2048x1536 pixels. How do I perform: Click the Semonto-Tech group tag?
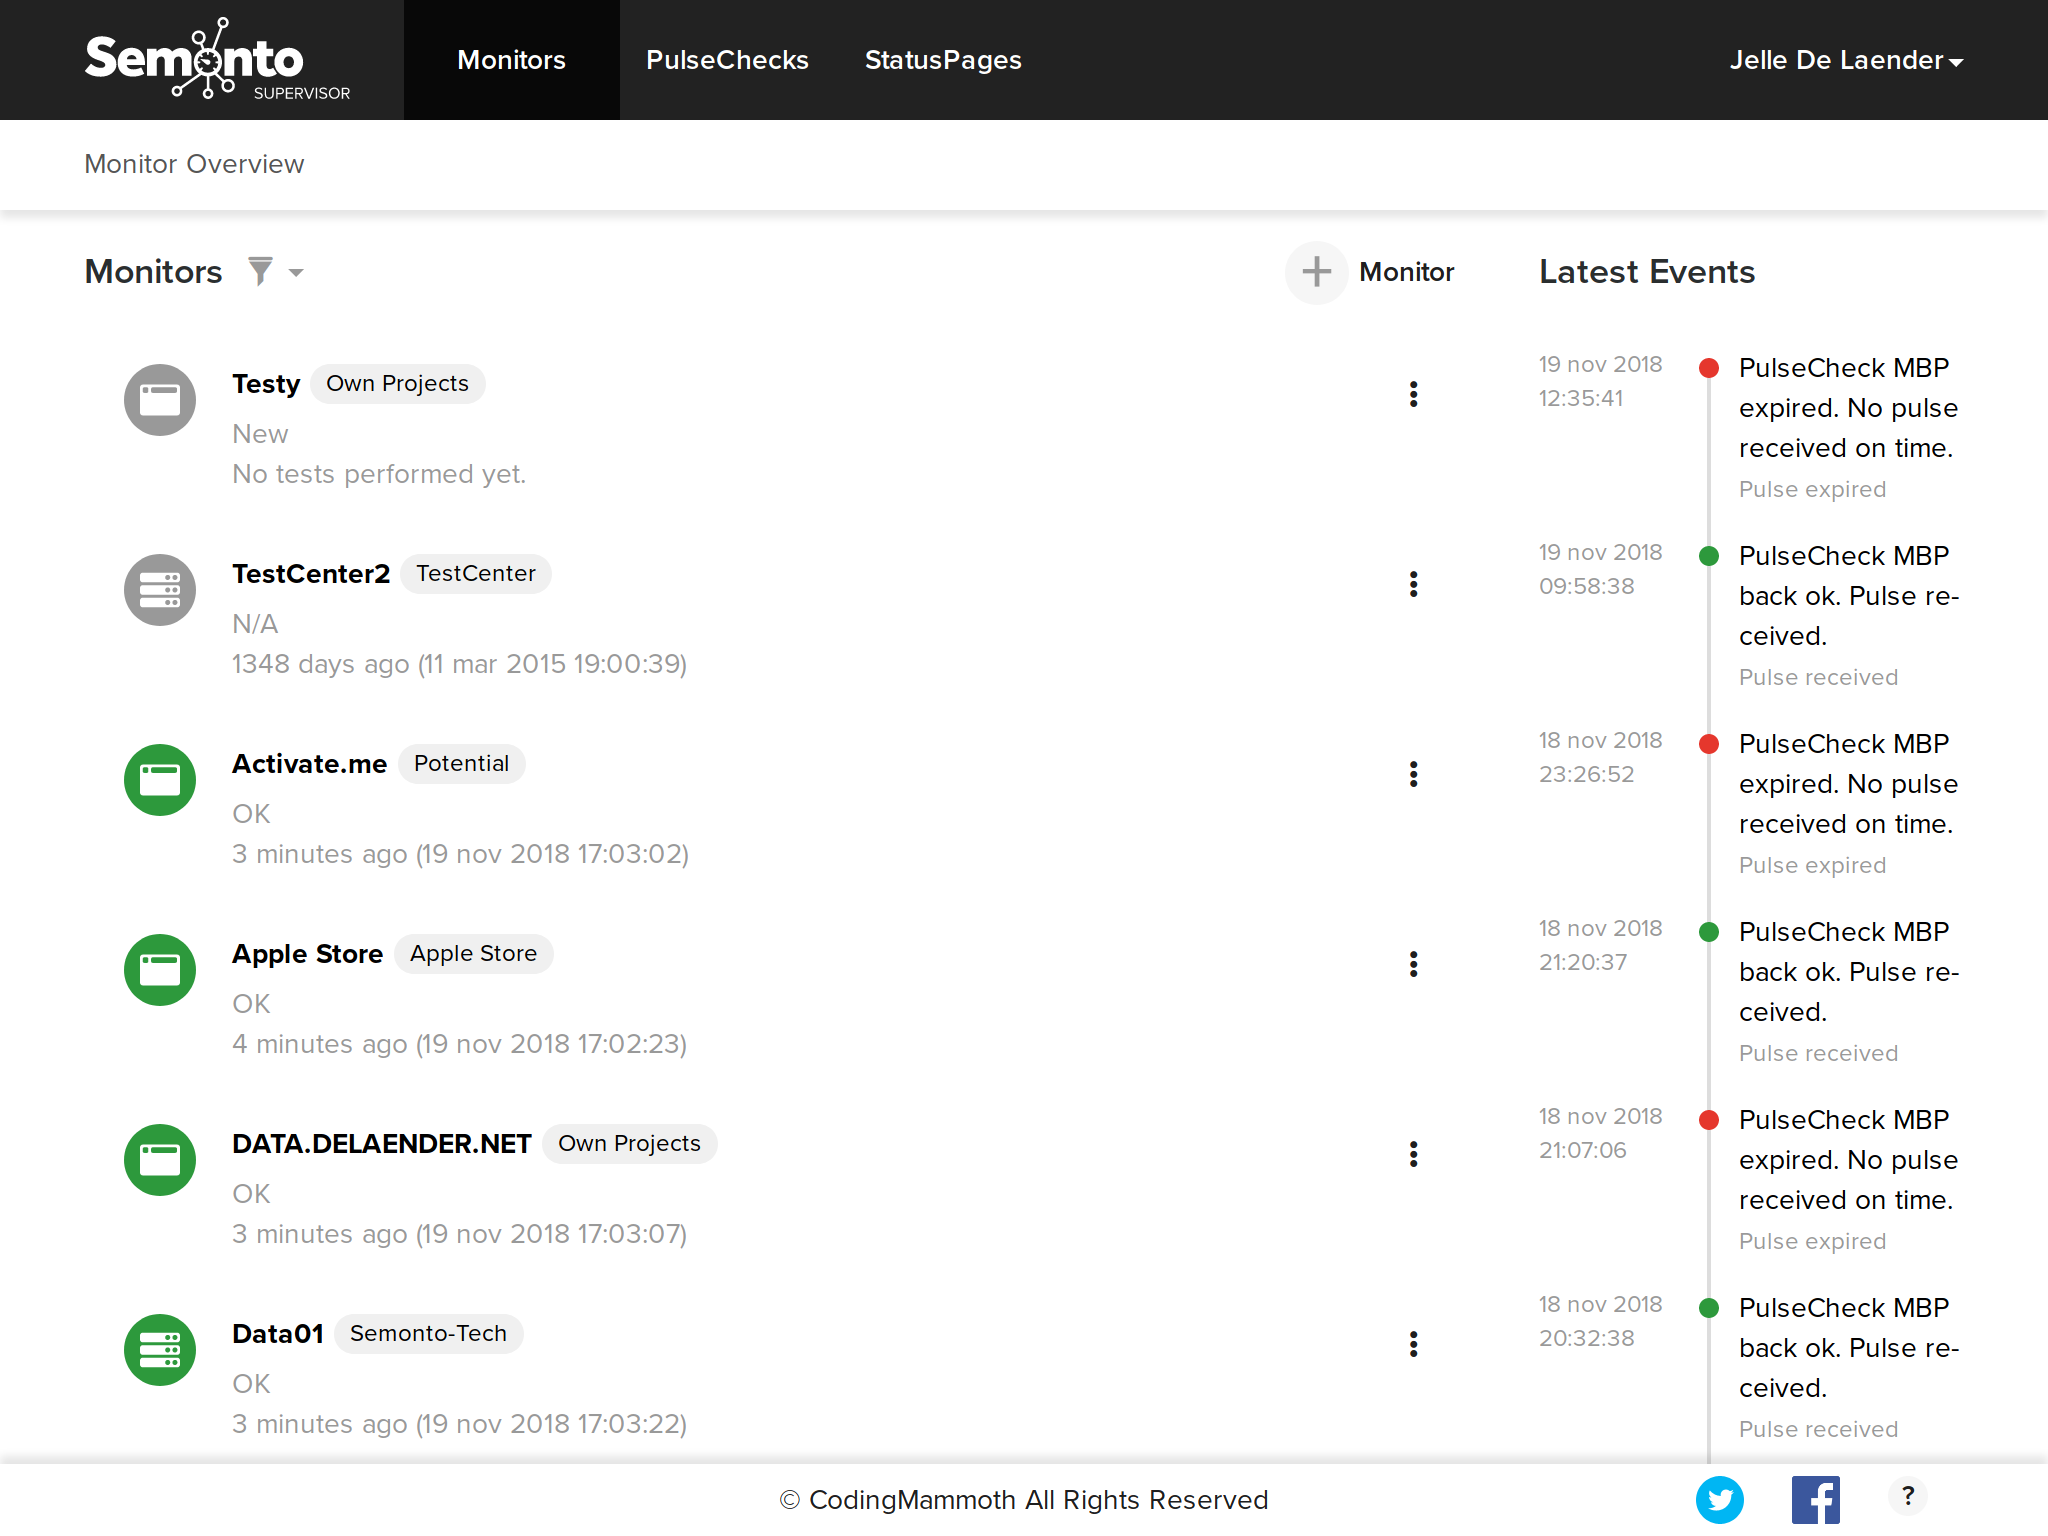pyautogui.click(x=428, y=1334)
